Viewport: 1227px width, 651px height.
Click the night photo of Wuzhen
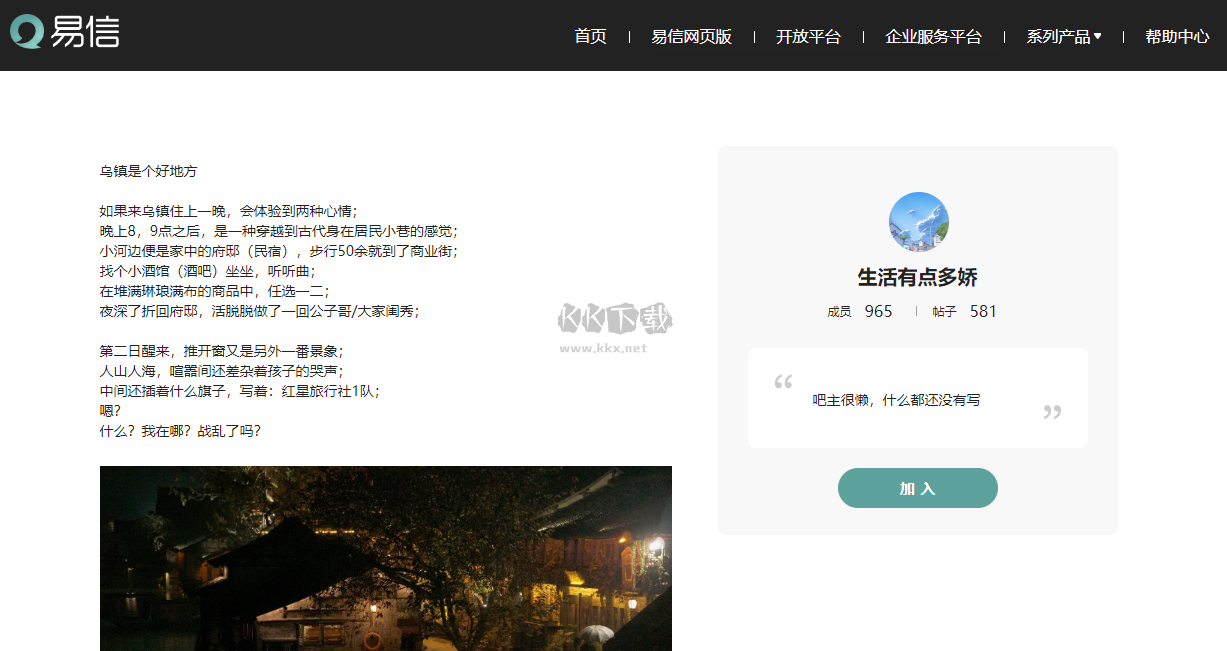(385, 557)
